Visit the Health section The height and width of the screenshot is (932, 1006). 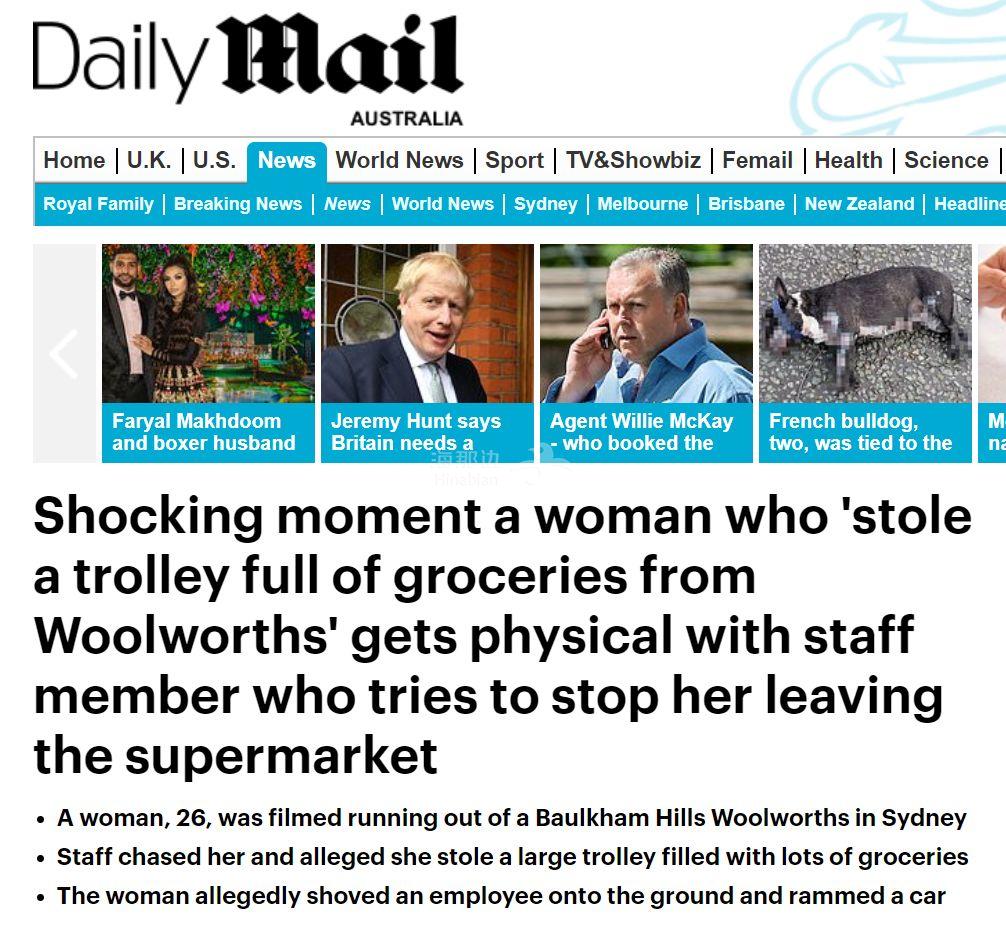(848, 160)
